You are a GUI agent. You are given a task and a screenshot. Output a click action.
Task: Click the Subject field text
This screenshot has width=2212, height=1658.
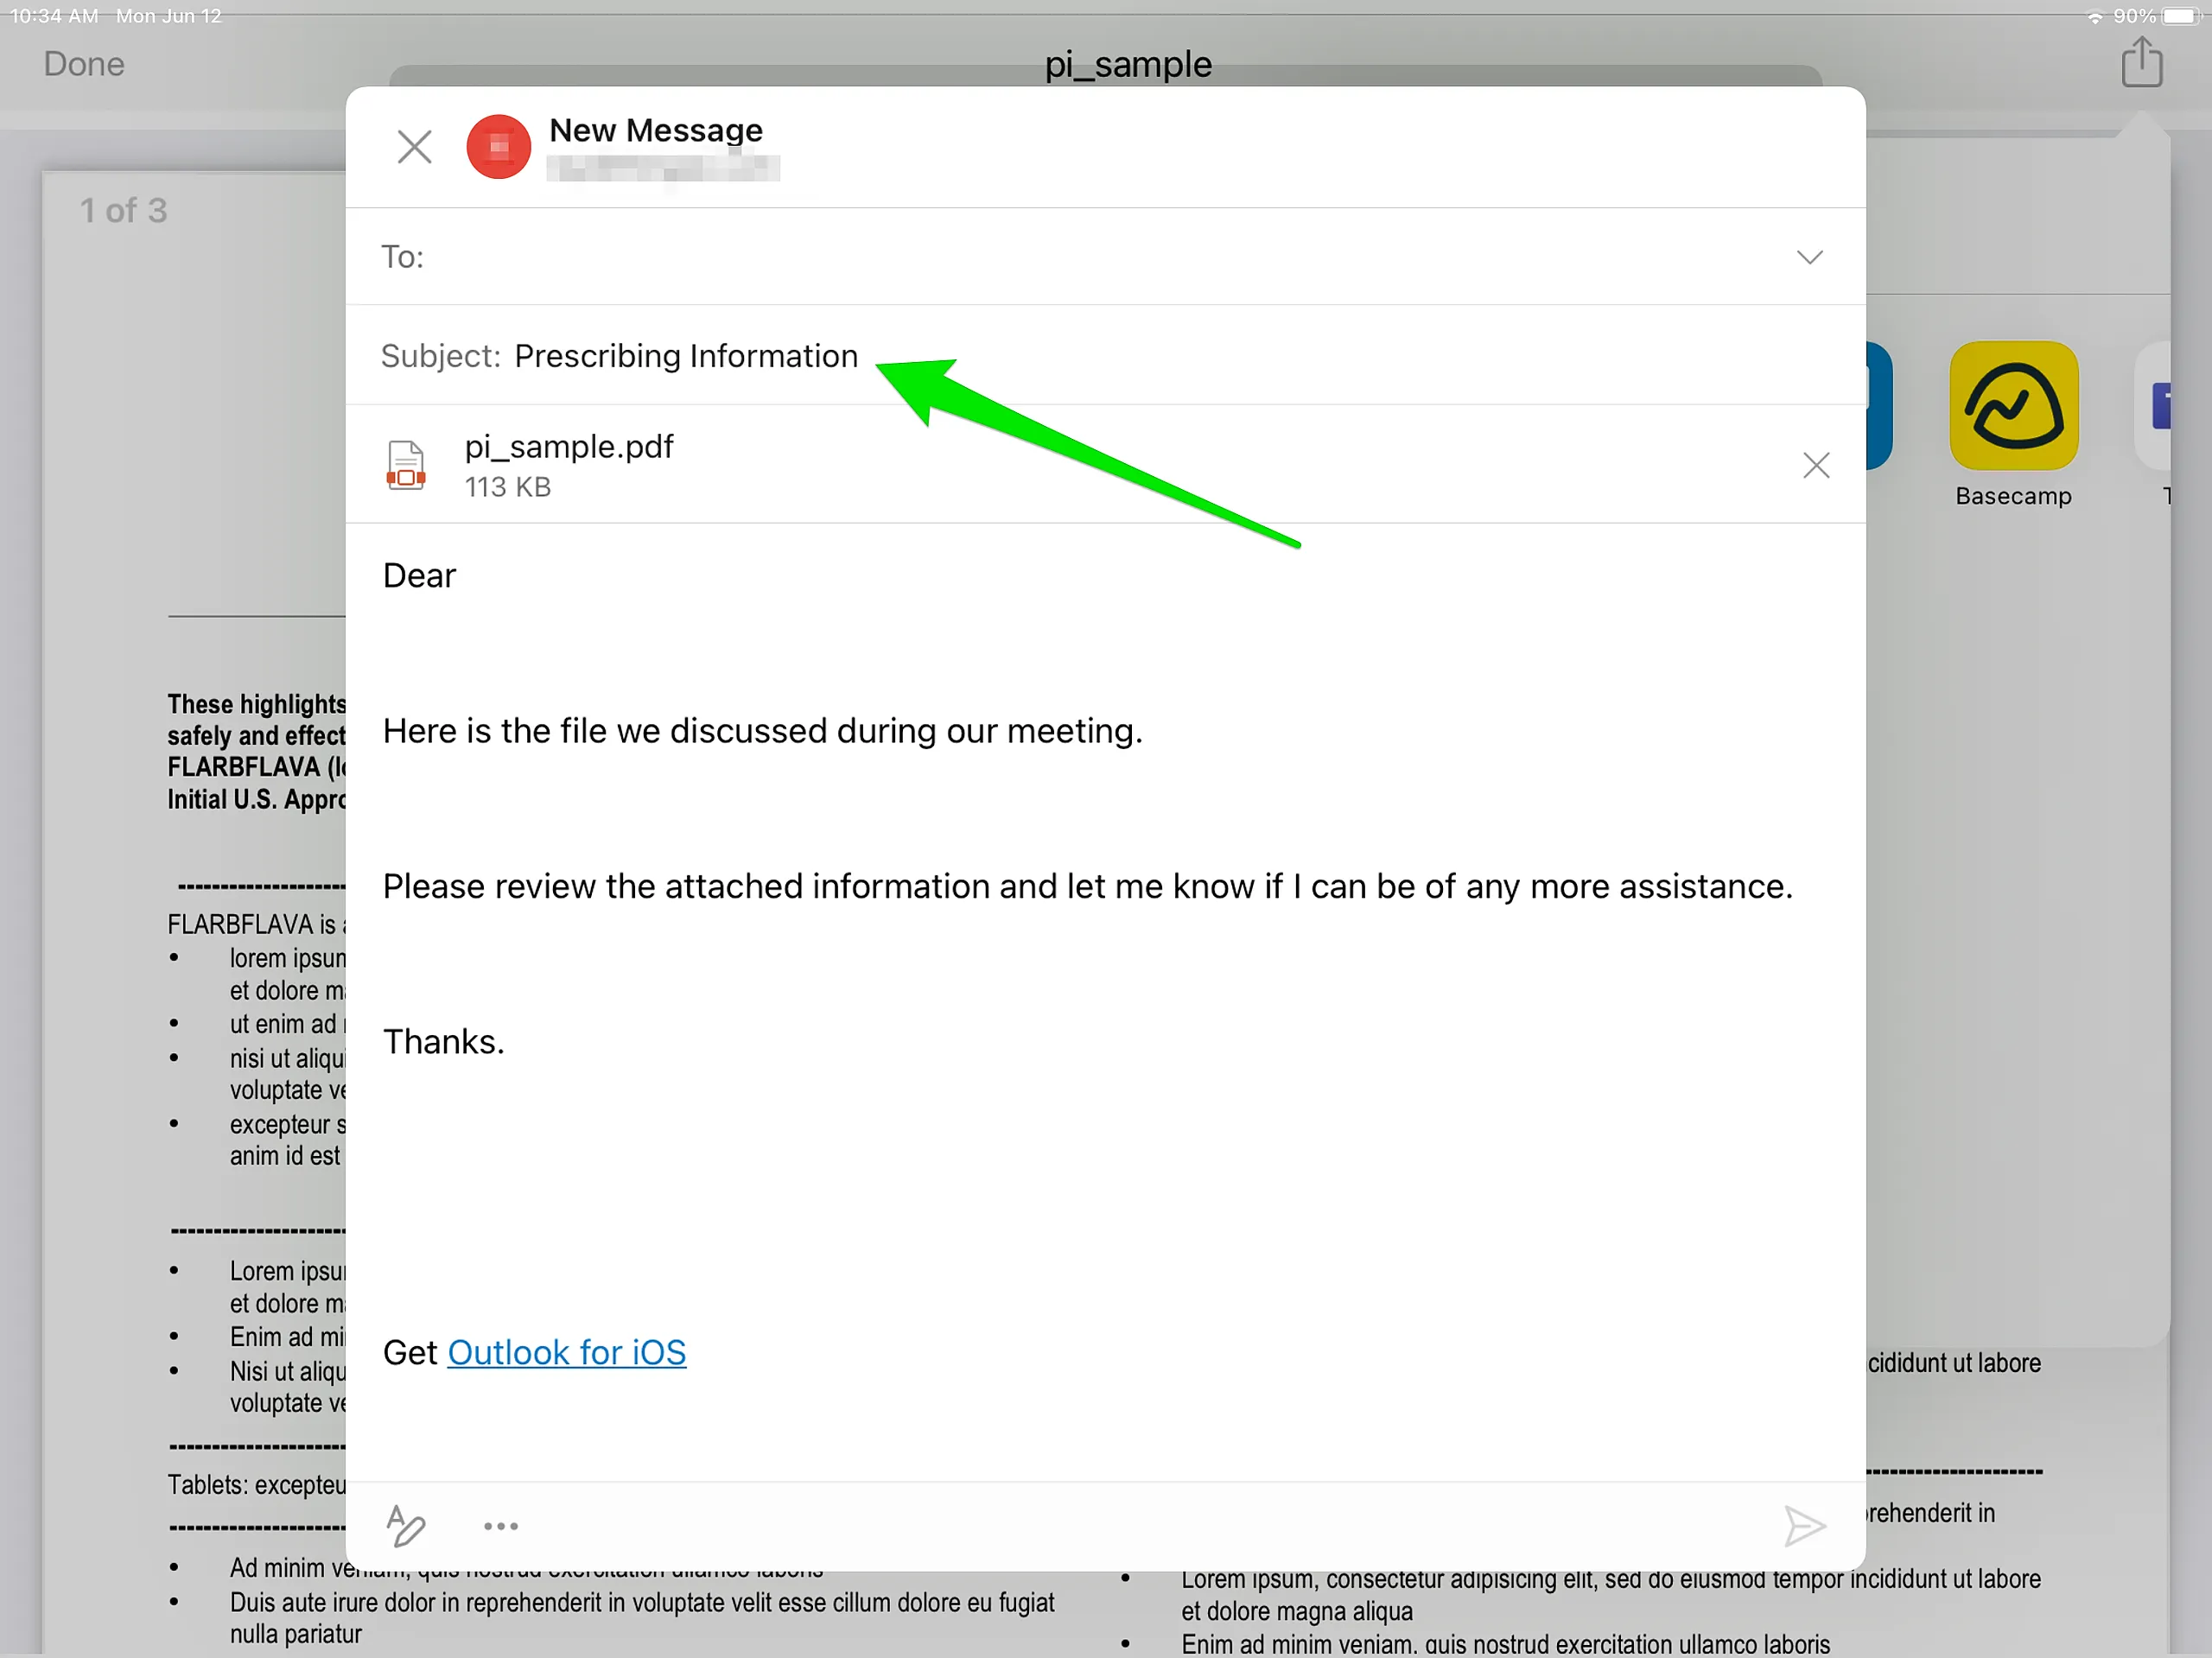point(686,356)
